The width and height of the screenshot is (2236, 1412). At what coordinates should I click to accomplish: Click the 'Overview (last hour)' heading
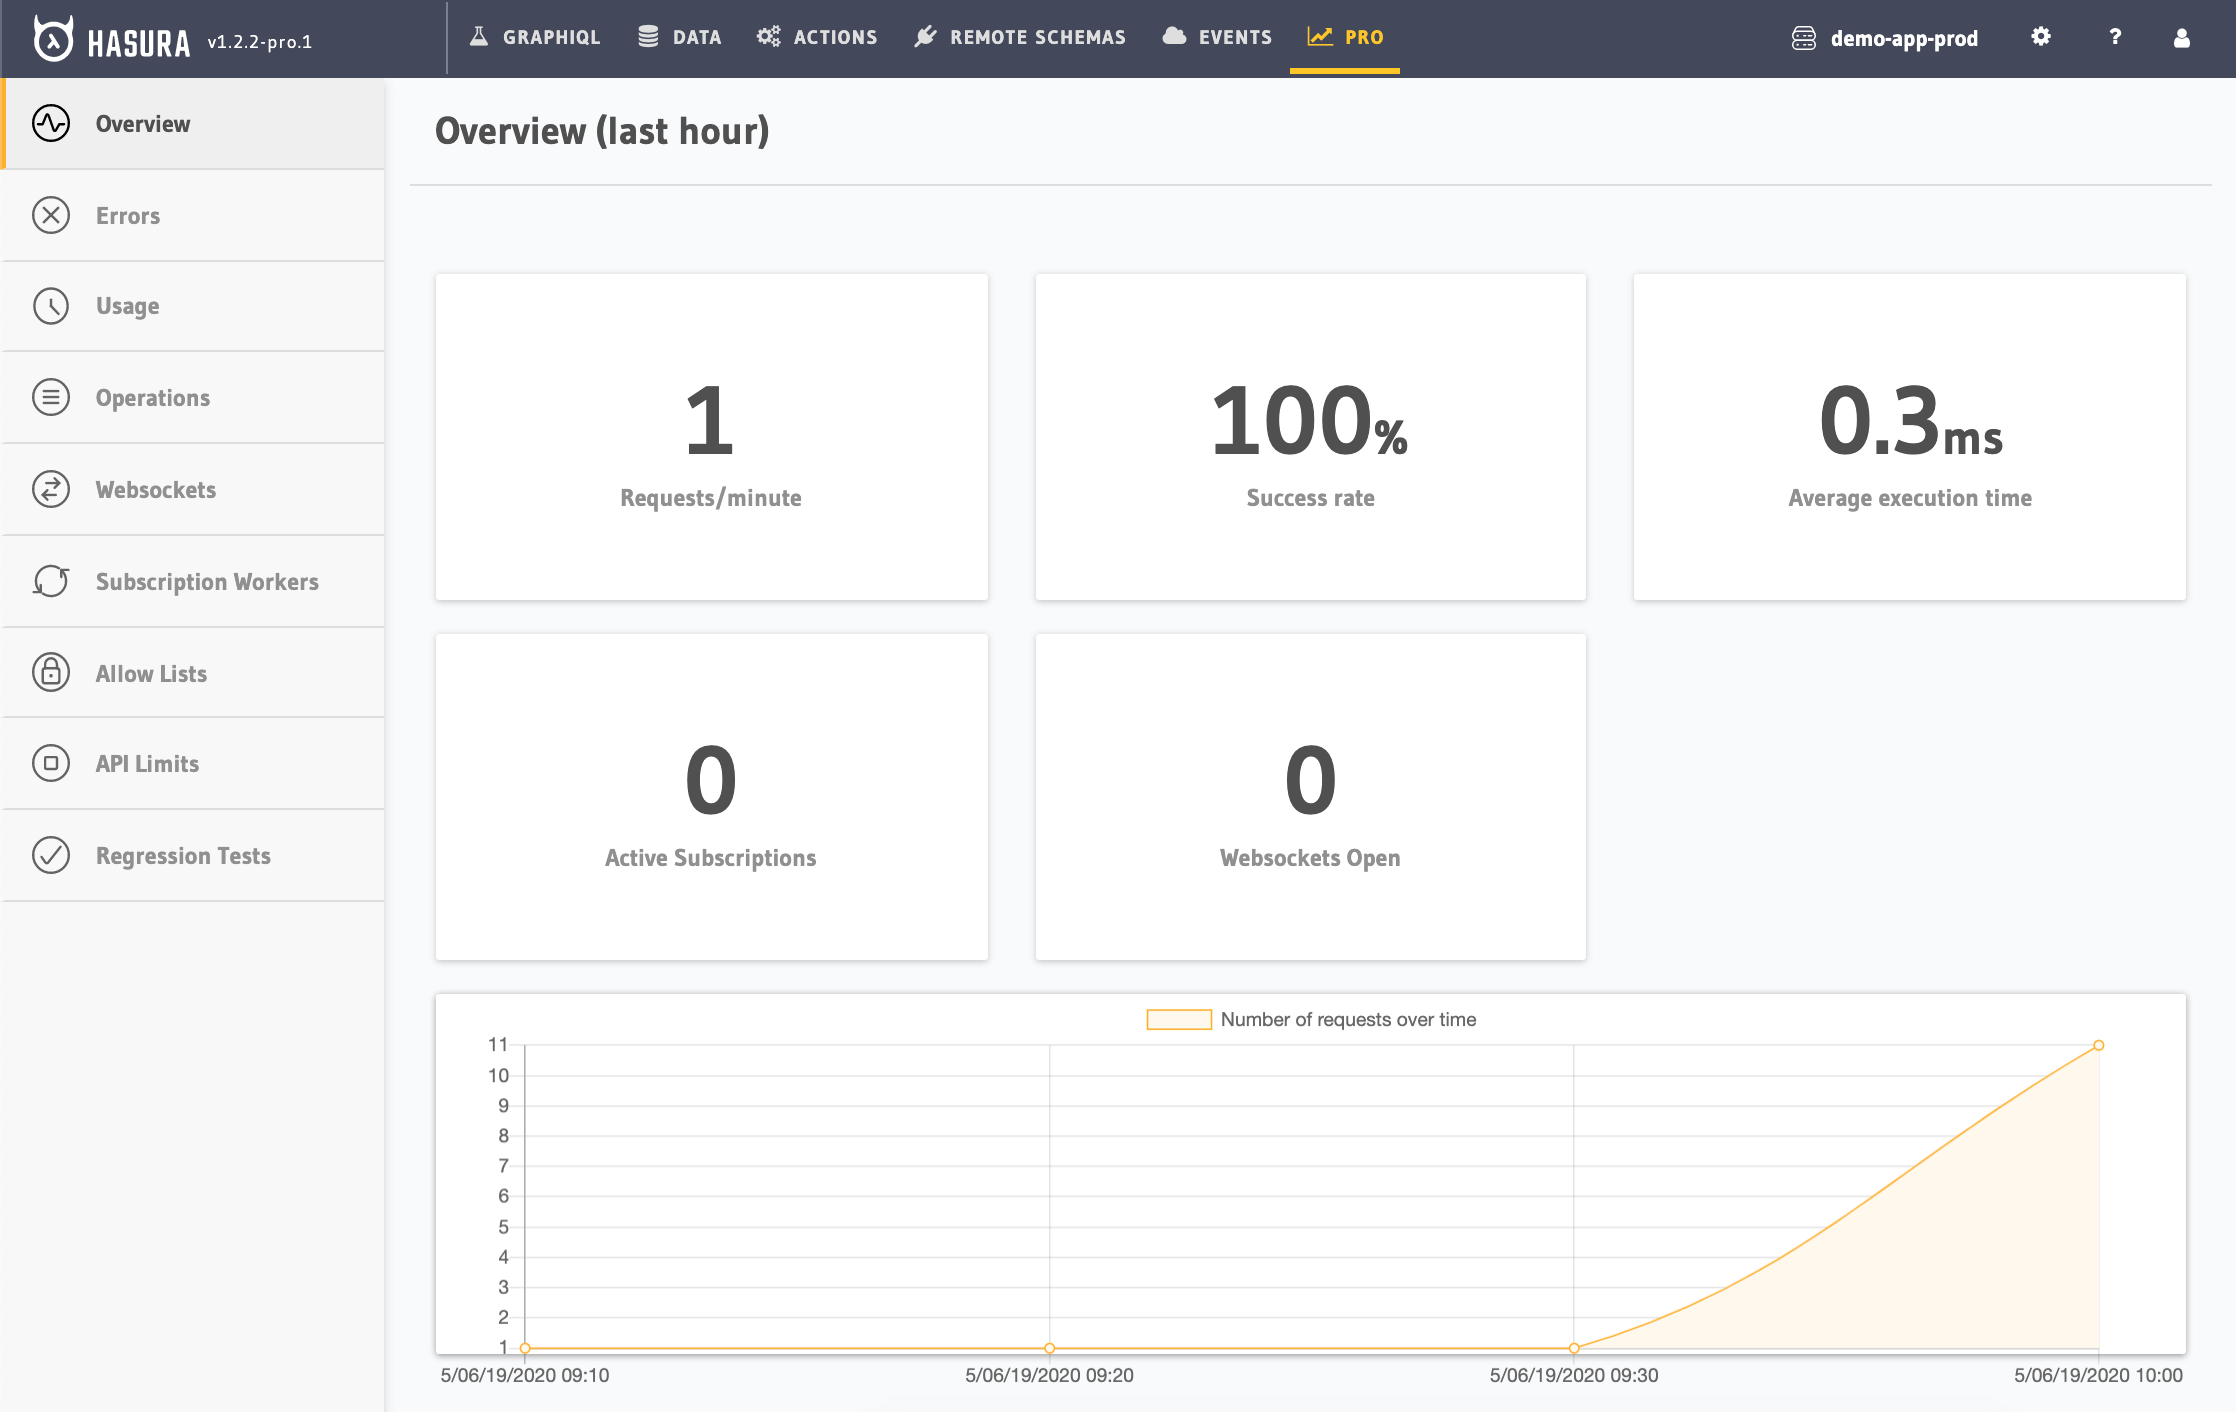pos(602,131)
